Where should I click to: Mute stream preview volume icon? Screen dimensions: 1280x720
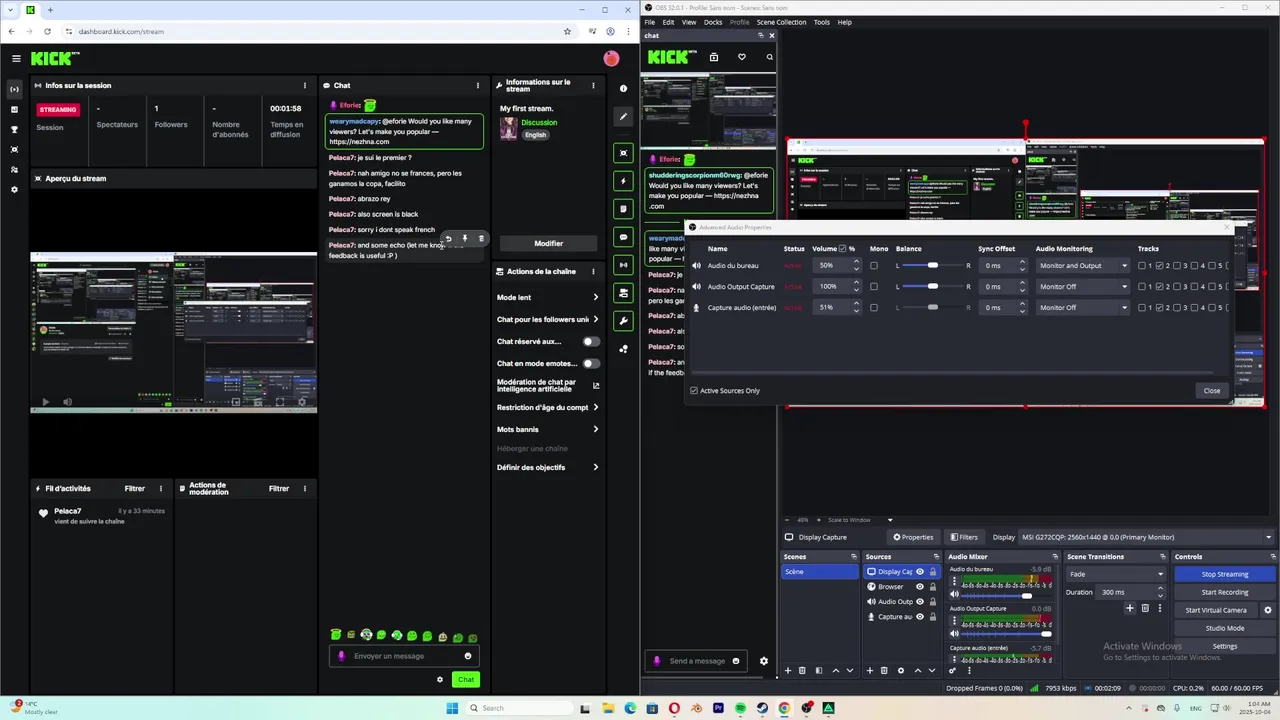(x=68, y=402)
